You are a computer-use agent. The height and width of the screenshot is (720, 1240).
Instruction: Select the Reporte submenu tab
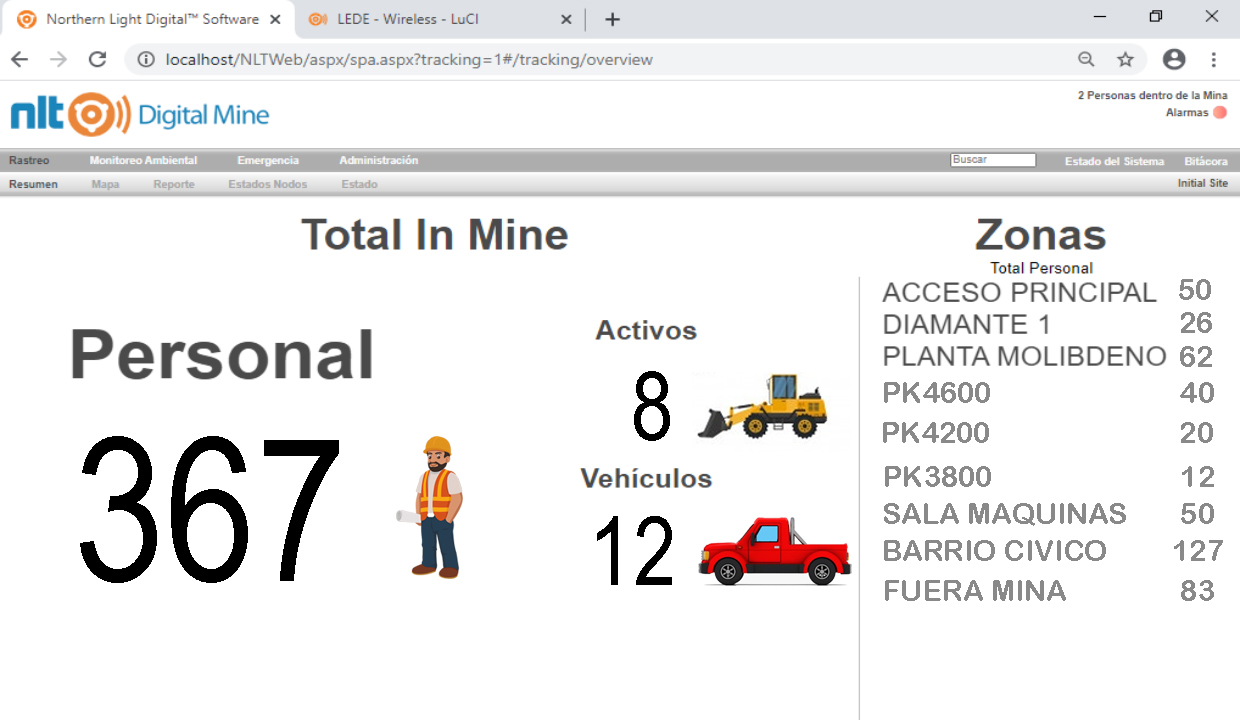[174, 184]
